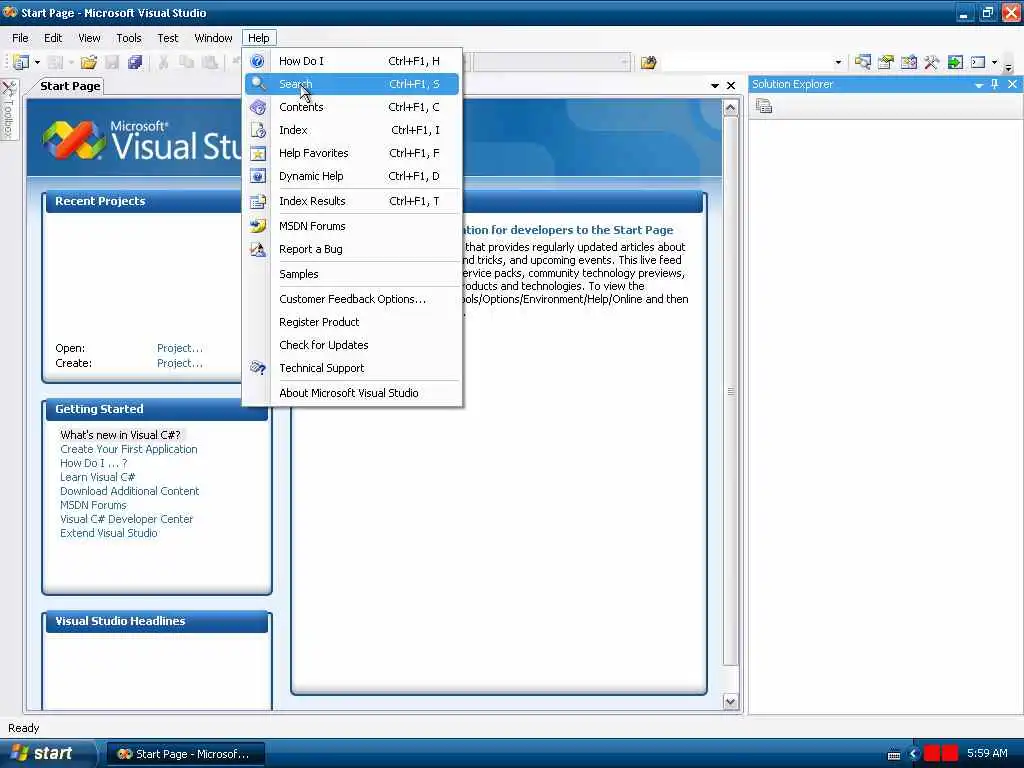Open the toolbar options overflow arrow

coord(1009,67)
